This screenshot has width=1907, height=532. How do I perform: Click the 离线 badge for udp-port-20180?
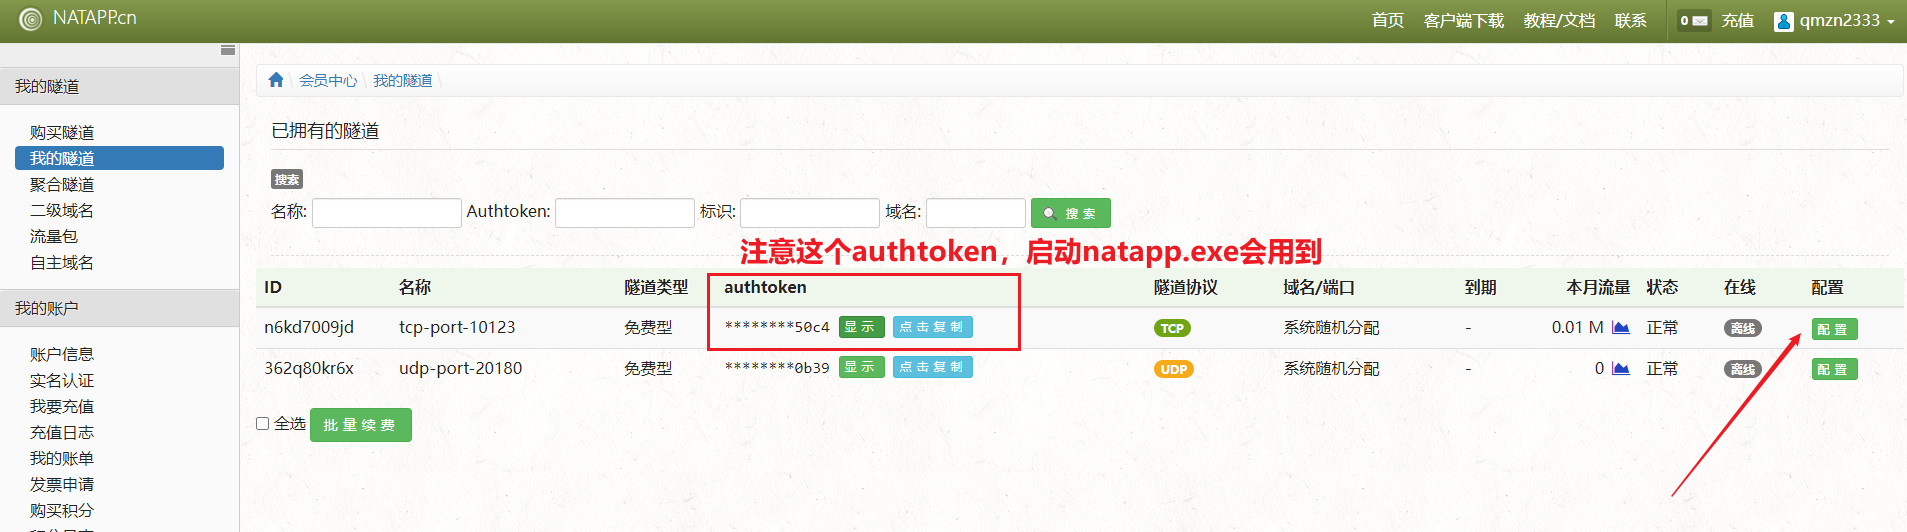(1743, 369)
